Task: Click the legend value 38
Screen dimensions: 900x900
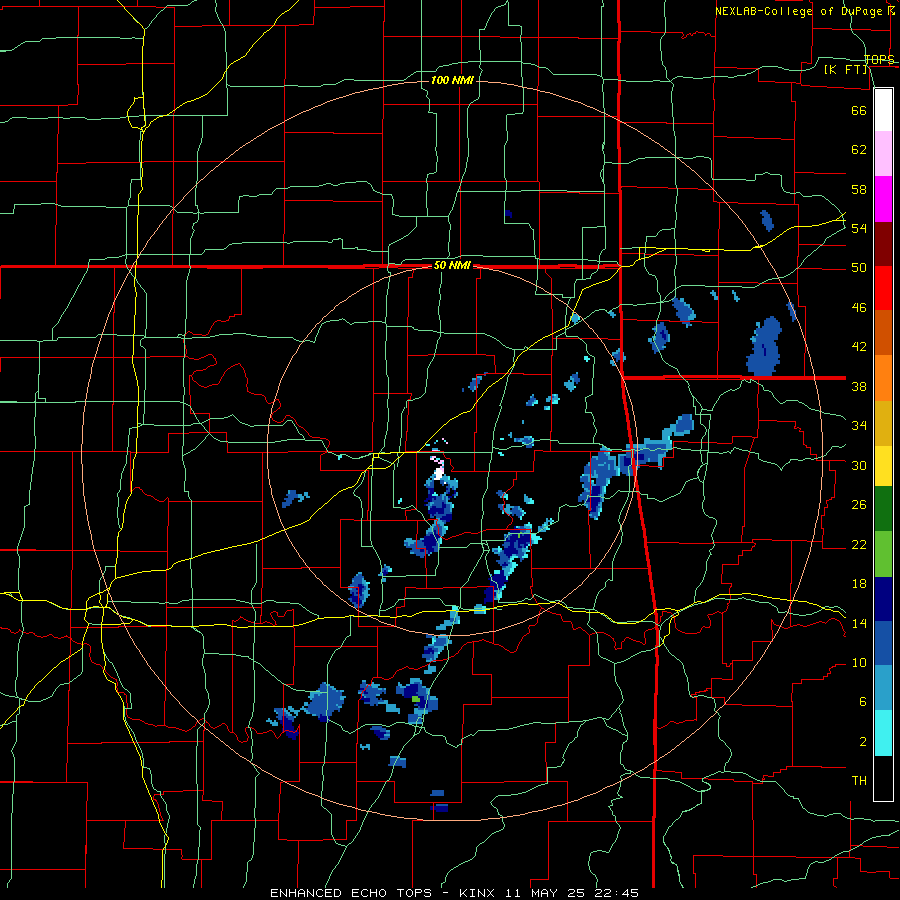Action: pos(859,386)
